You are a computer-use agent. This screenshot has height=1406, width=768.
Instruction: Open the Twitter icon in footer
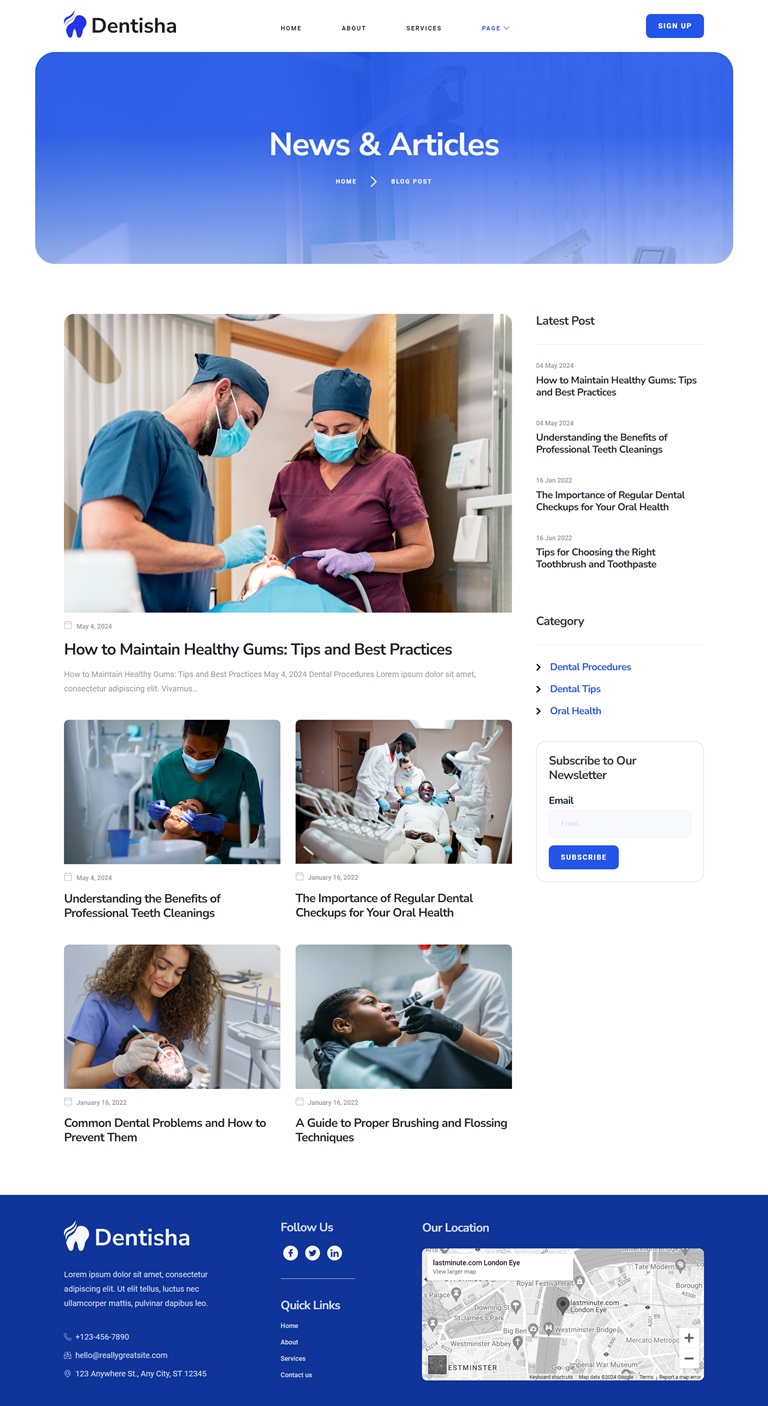(x=312, y=1253)
